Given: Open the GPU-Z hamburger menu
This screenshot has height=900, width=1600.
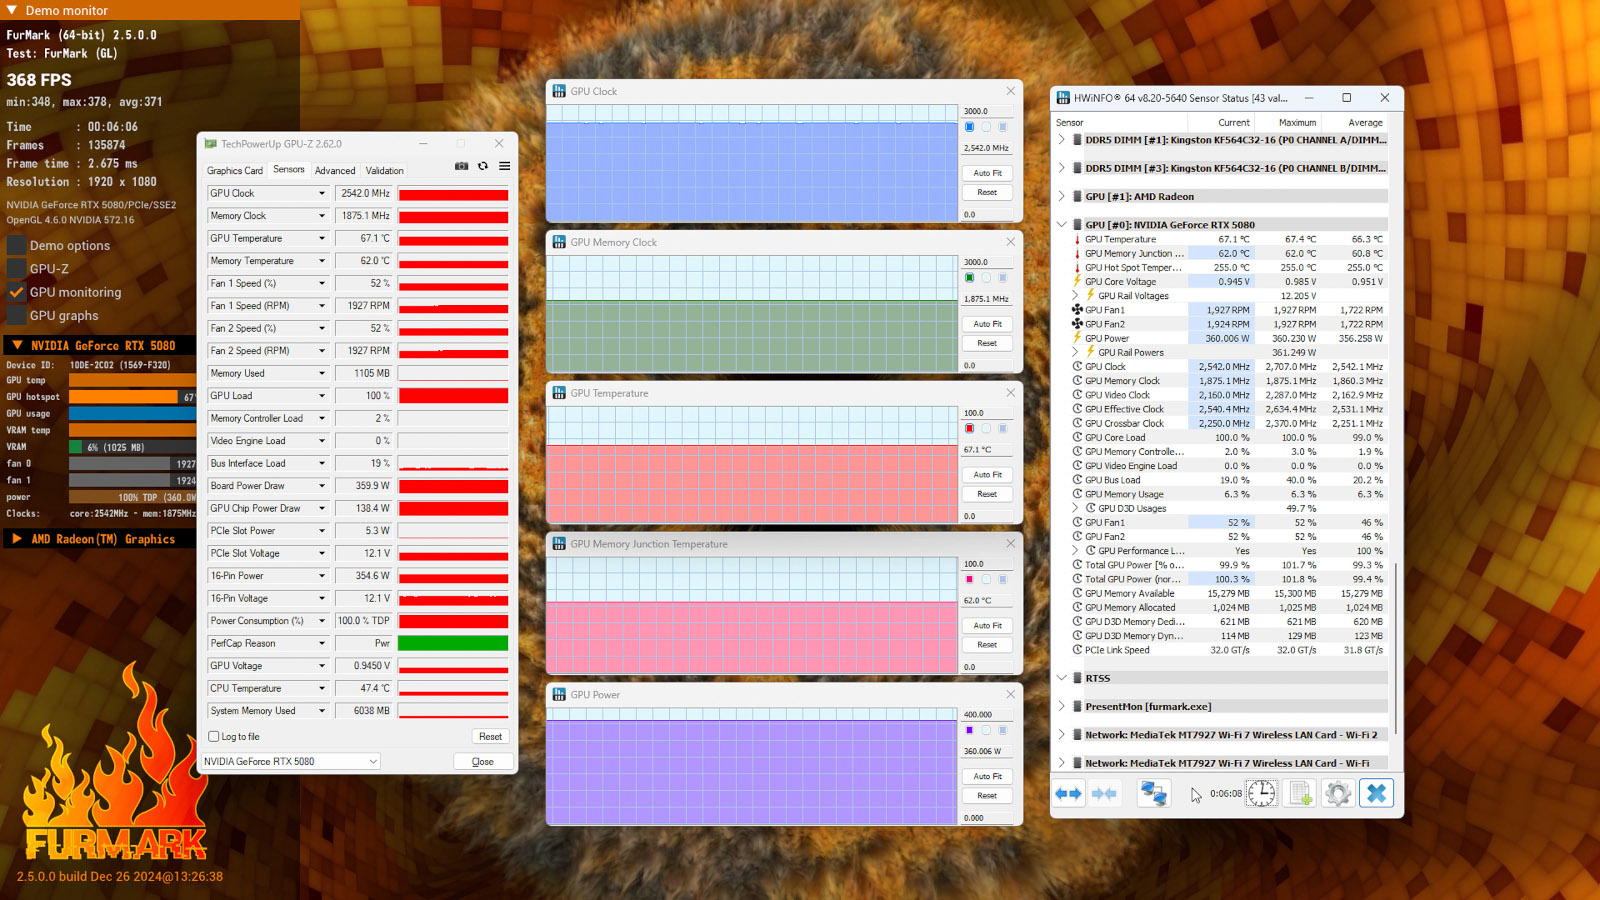Looking at the screenshot, I should coord(504,166).
